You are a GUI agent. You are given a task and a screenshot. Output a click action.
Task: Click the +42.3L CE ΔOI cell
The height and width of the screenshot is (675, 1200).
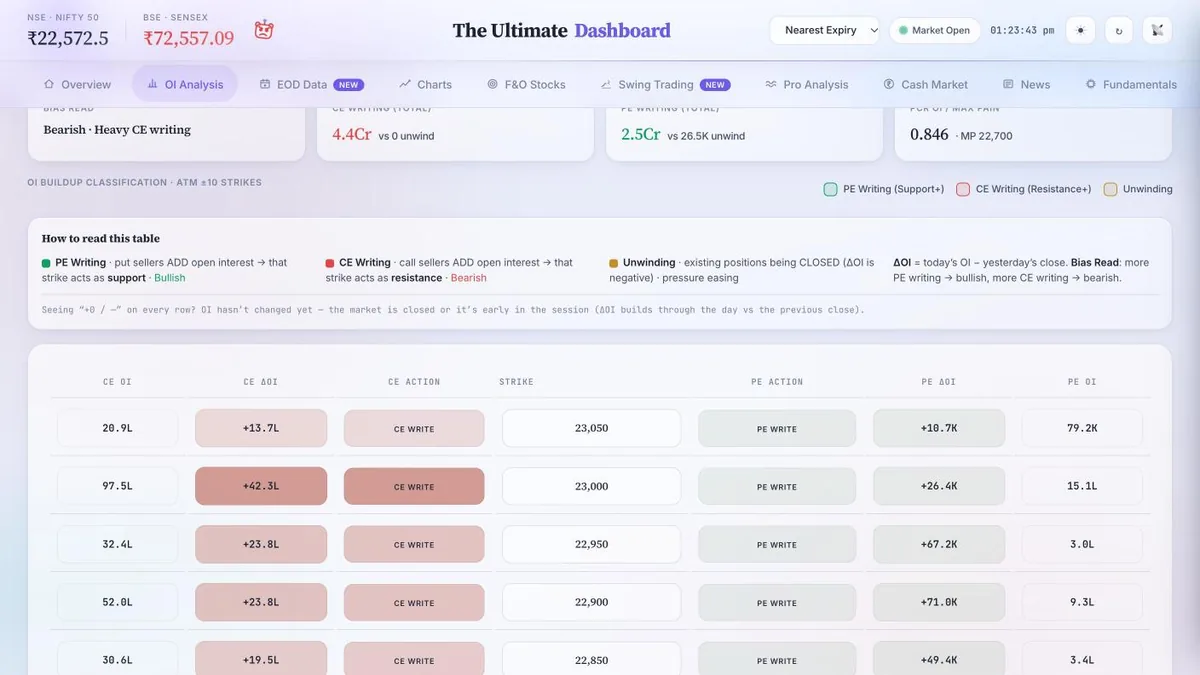(261, 486)
